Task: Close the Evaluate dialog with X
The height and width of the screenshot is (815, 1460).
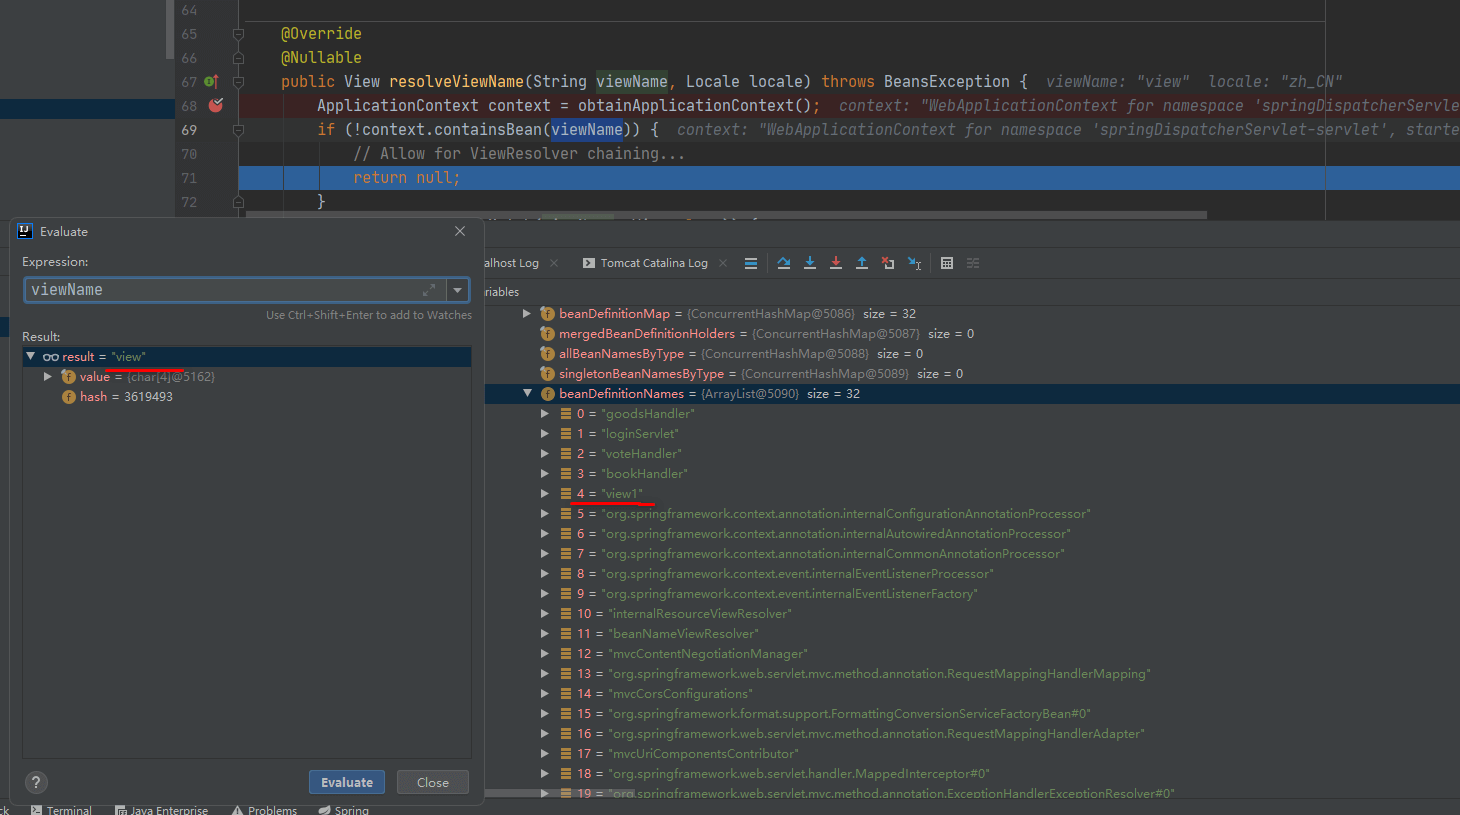Action: pyautogui.click(x=460, y=231)
